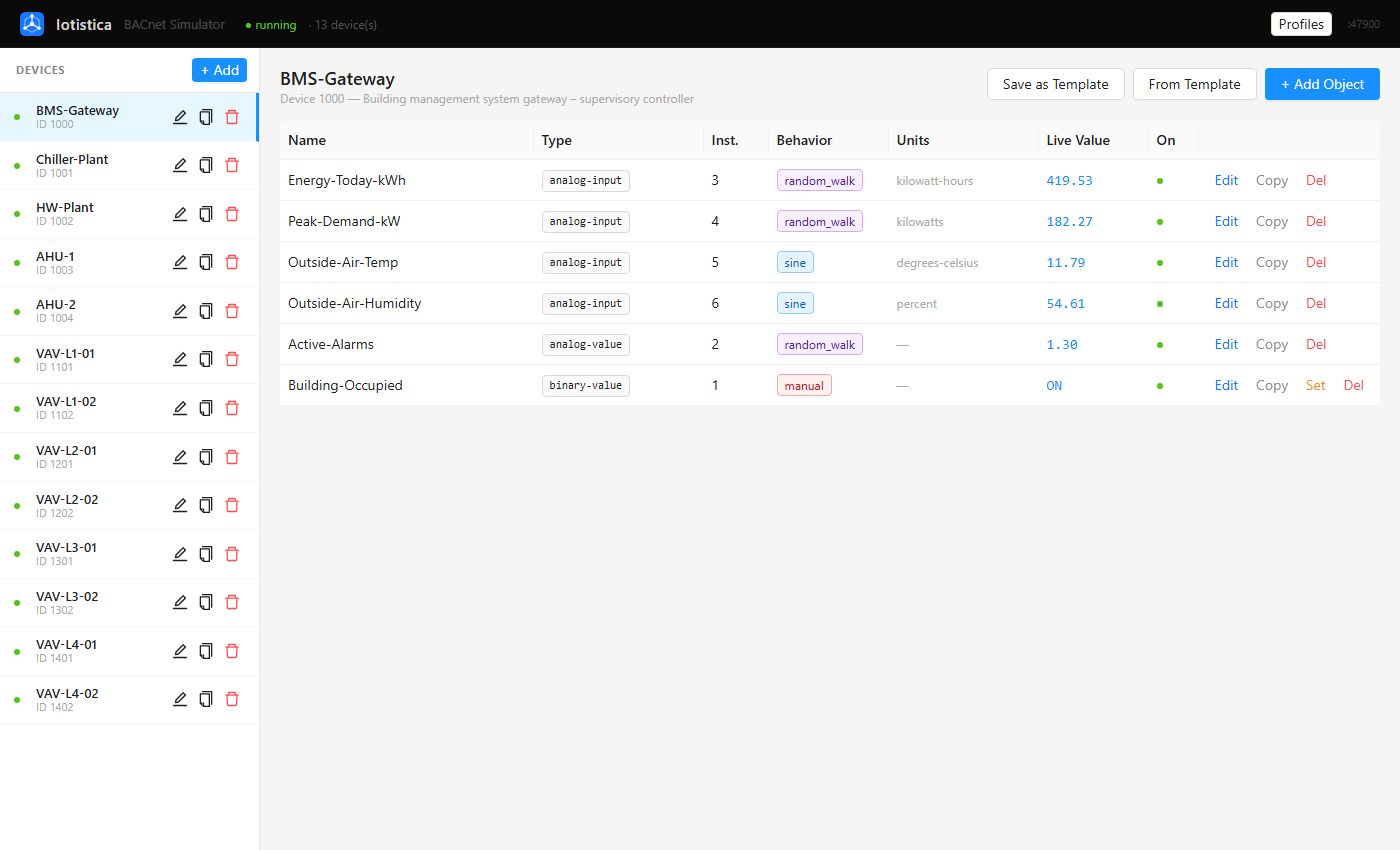Duplicate the BMS-Gateway device copy icon
1400x850 pixels.
pyautogui.click(x=206, y=117)
